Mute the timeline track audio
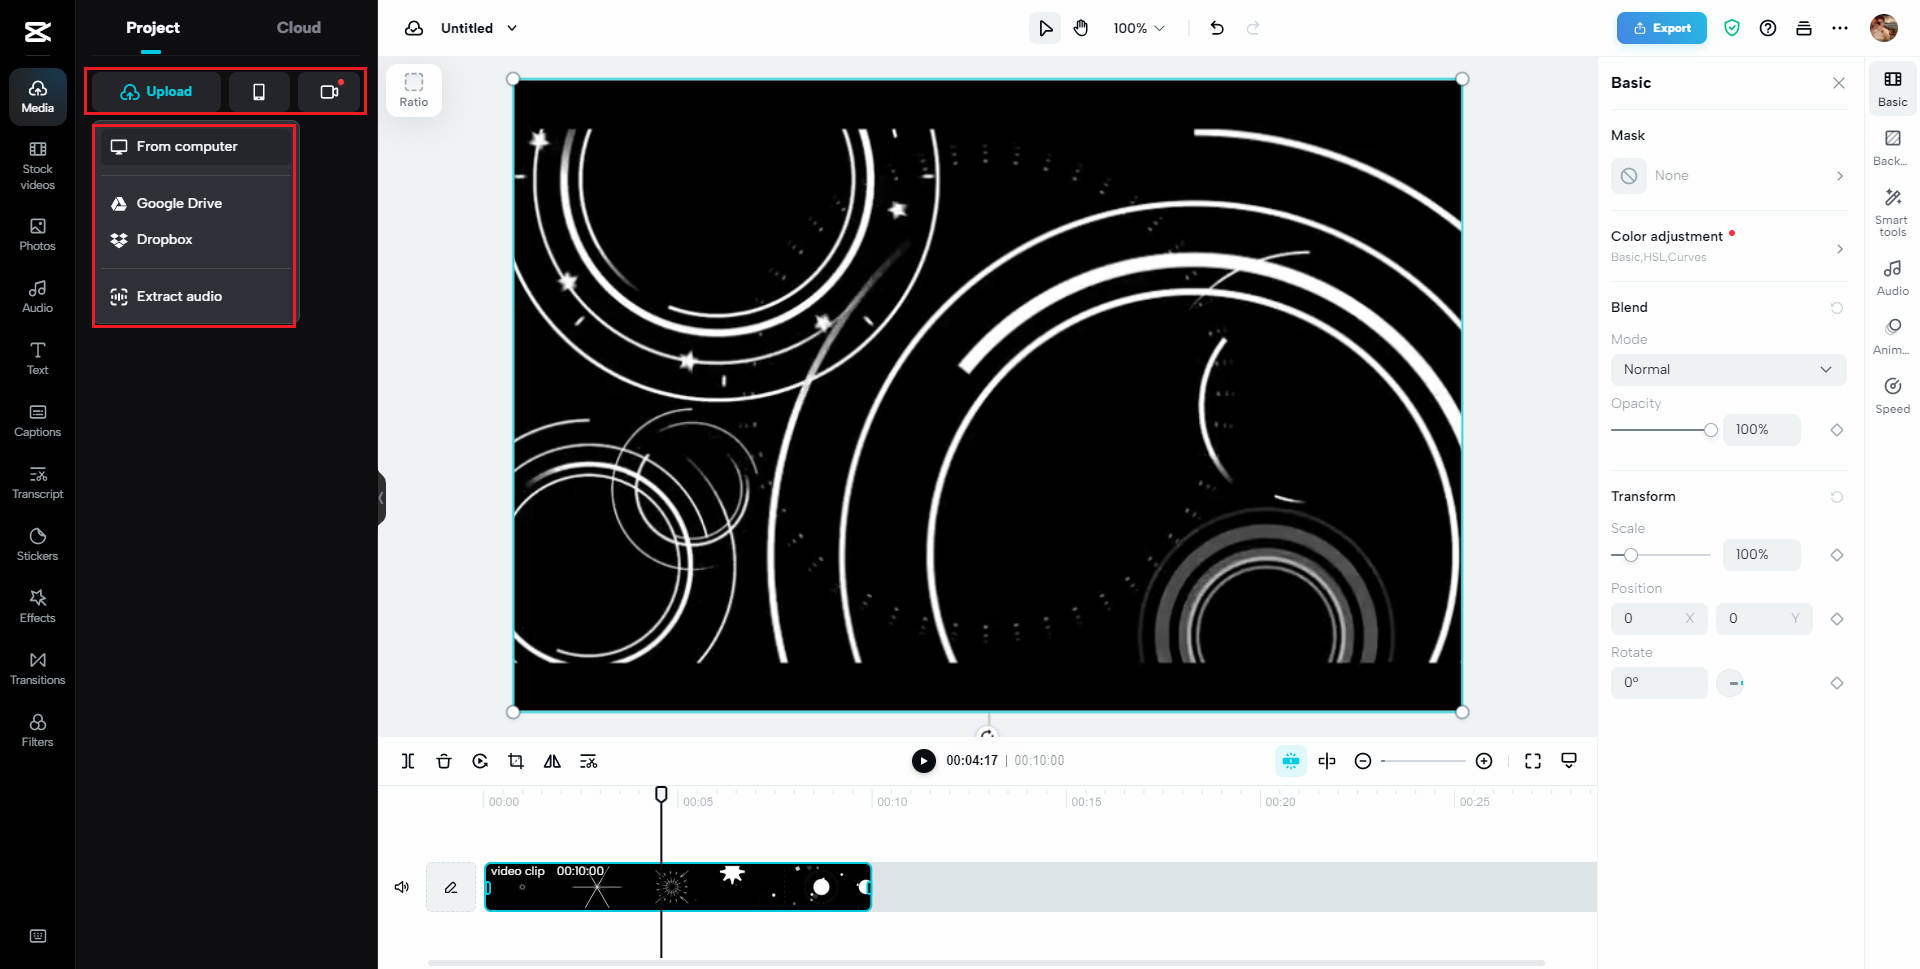Screen dimensions: 1920x969 tap(402, 887)
